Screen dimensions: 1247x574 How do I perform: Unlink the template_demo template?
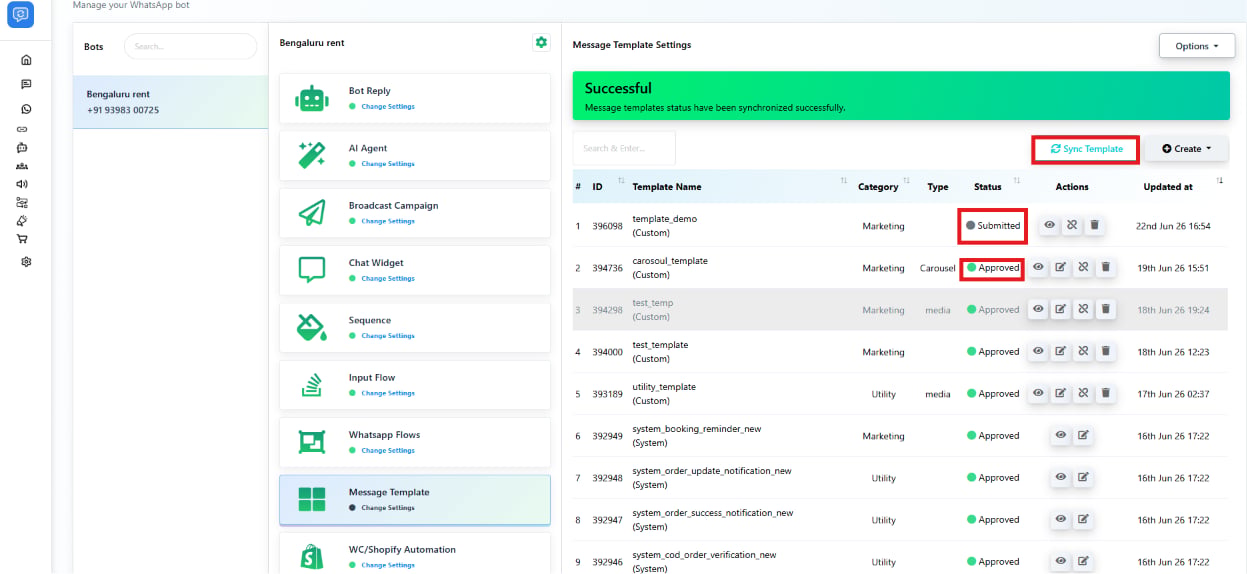[x=1071, y=226]
